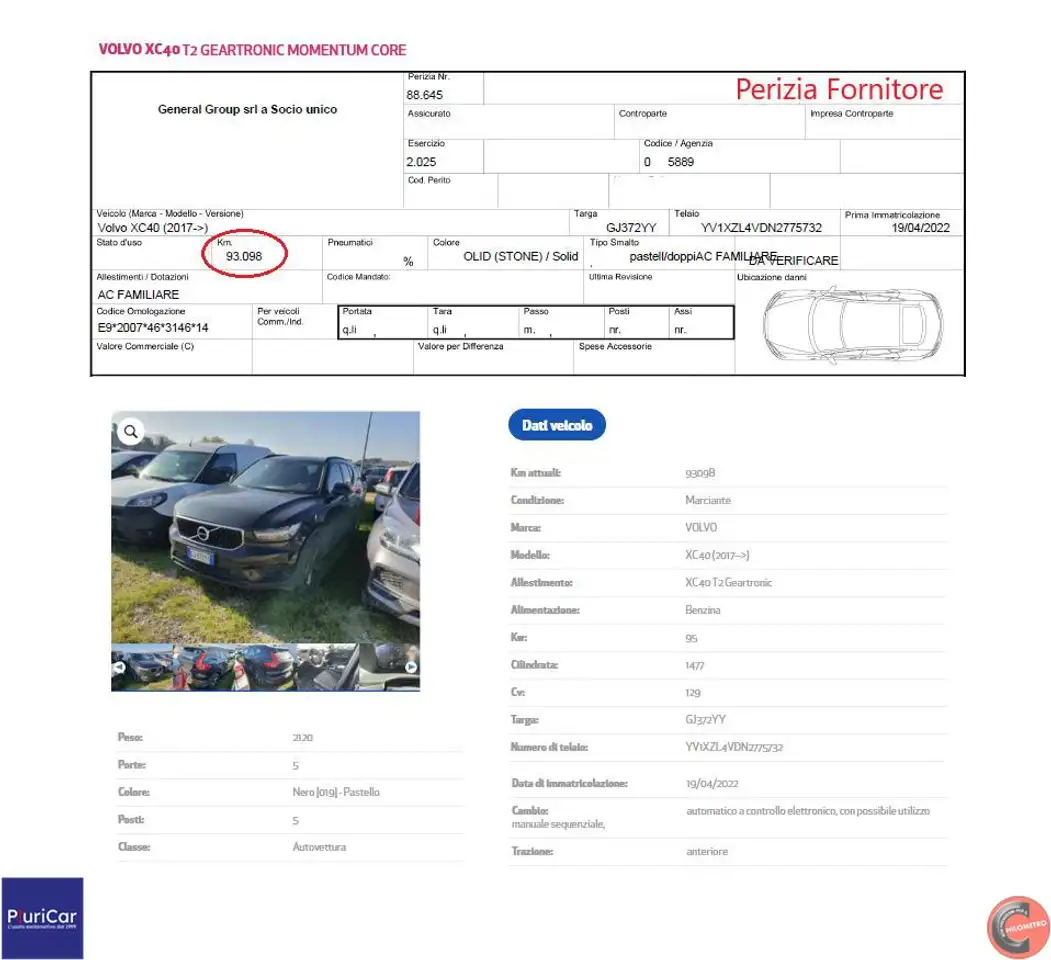Click colore value OLID (STONE) / Solid
Viewport: 1051px width, 960px height.
coord(520,256)
